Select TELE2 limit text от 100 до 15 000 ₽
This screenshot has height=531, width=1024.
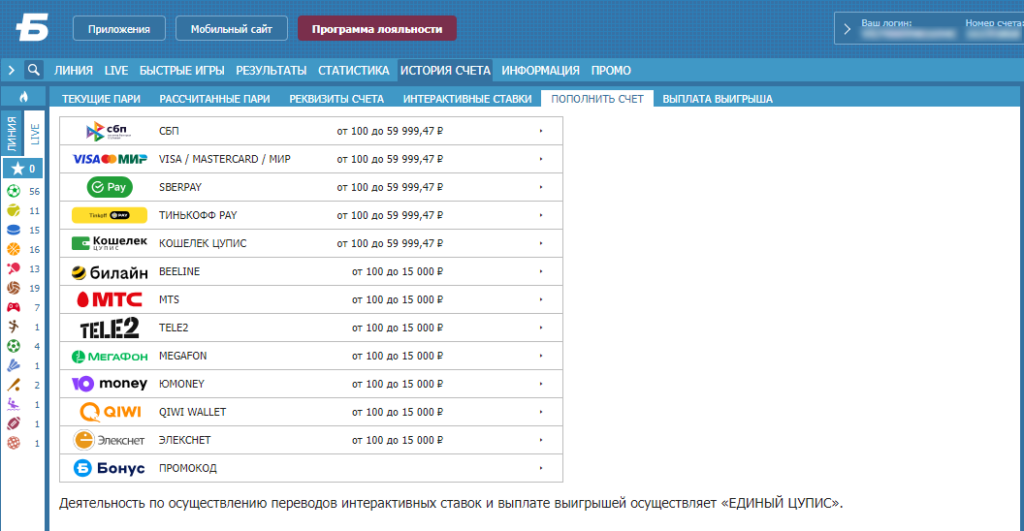pyautogui.click(x=397, y=328)
